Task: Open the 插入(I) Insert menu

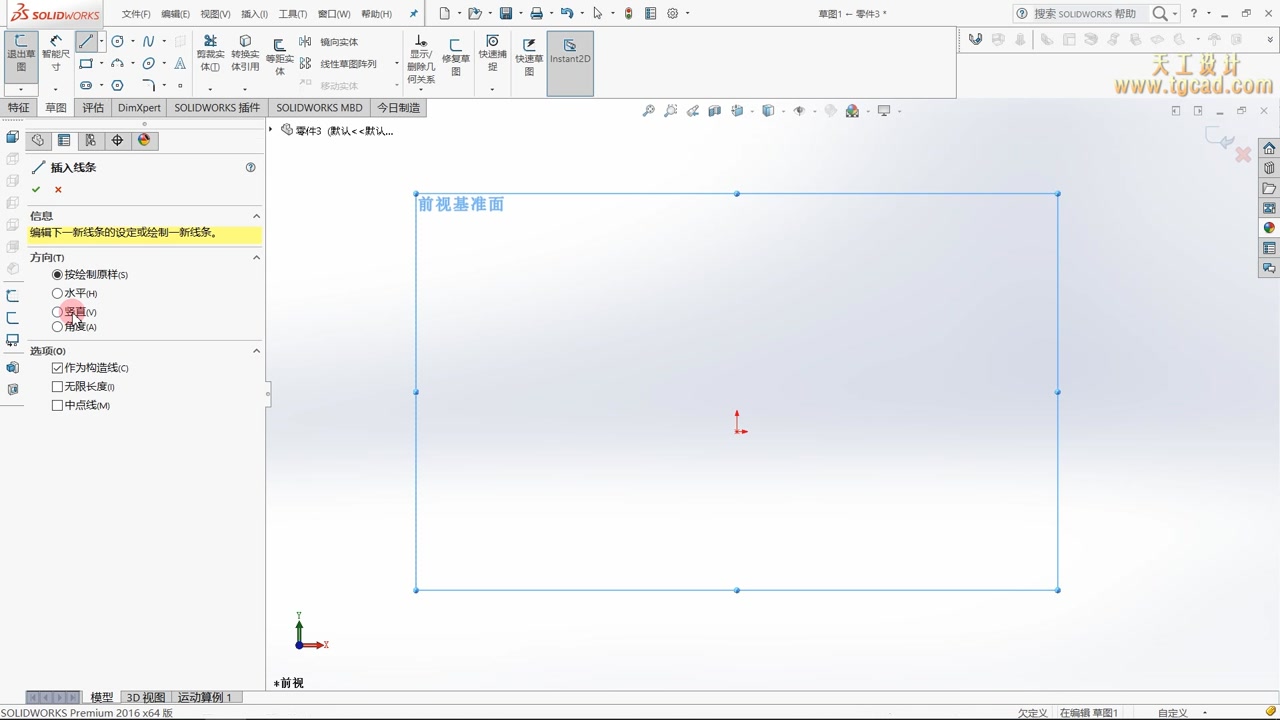Action: pos(254,14)
